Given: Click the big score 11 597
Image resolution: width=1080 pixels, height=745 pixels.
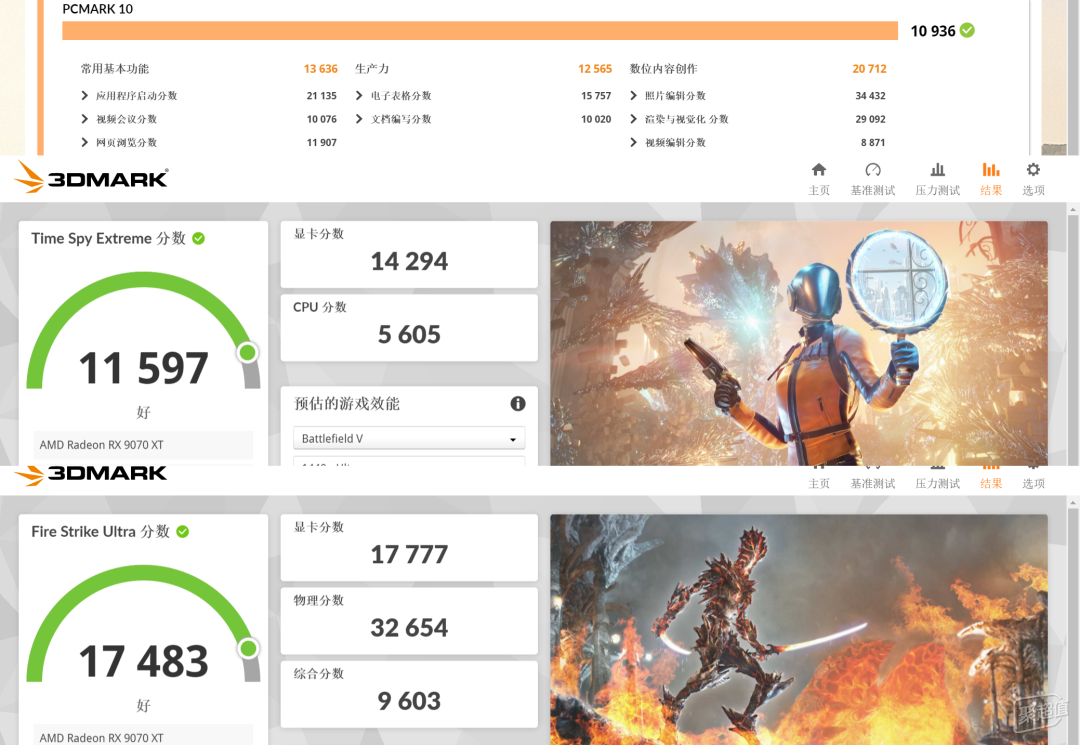Looking at the screenshot, I should point(143,368).
